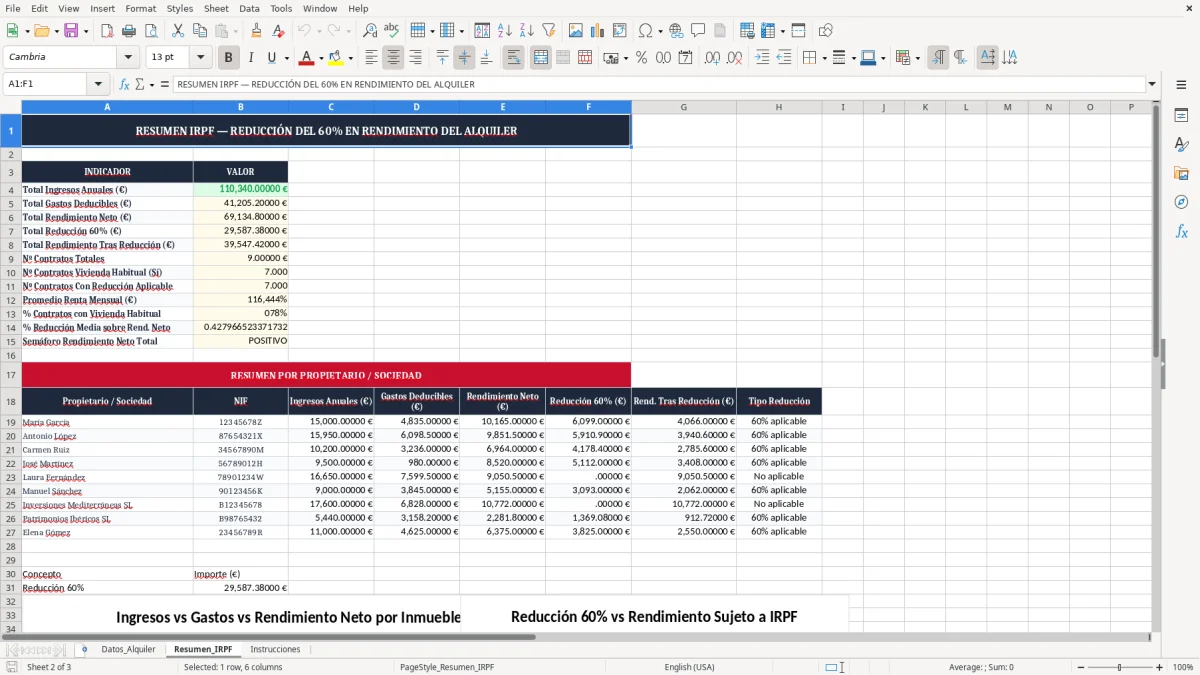Click the zoom in plus button
Screen dimensions: 1200x675
1159,667
